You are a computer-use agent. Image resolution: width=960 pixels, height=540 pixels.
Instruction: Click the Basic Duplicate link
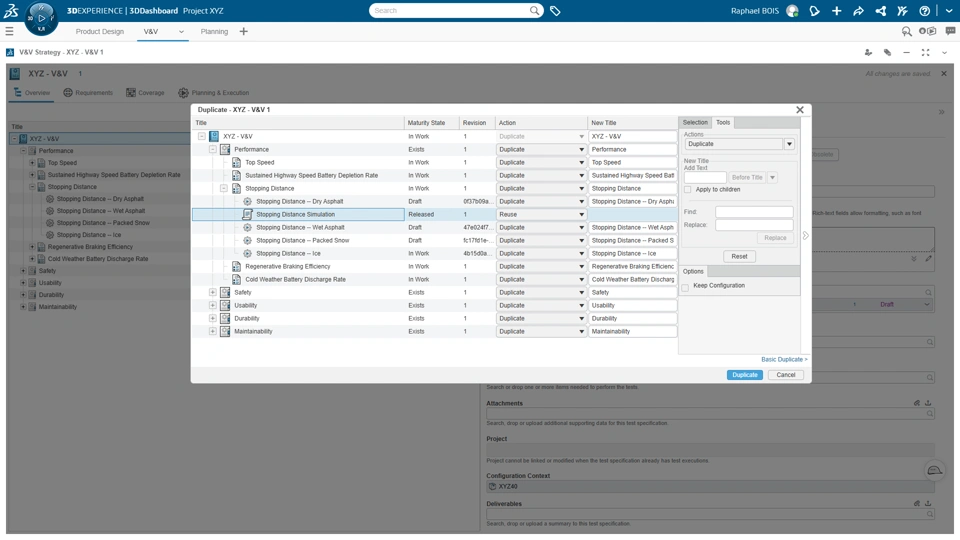[784, 359]
